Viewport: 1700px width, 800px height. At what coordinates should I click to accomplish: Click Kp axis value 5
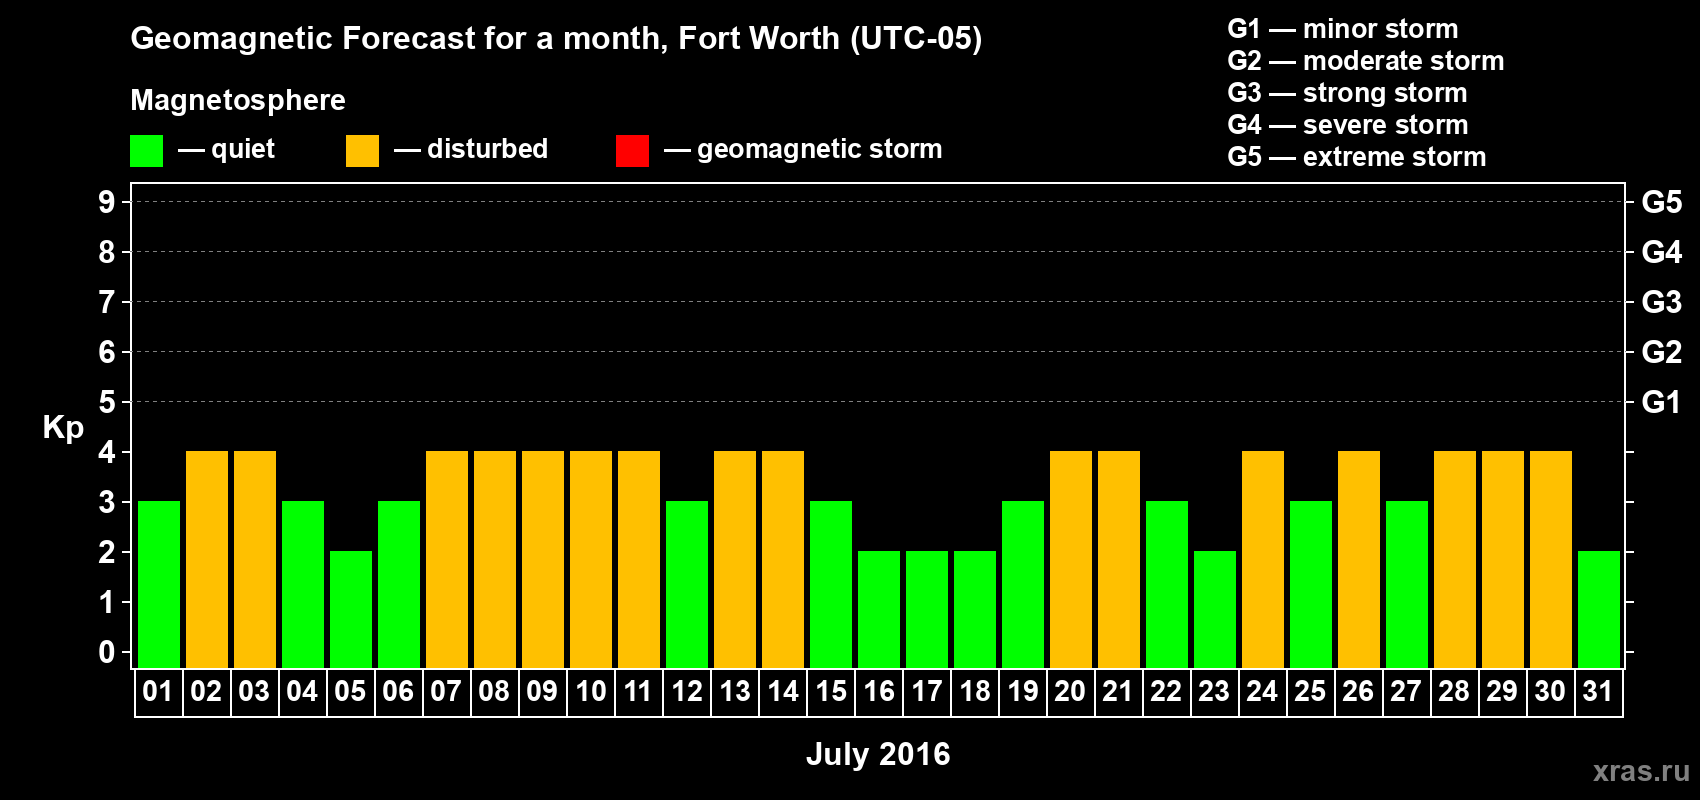107,403
